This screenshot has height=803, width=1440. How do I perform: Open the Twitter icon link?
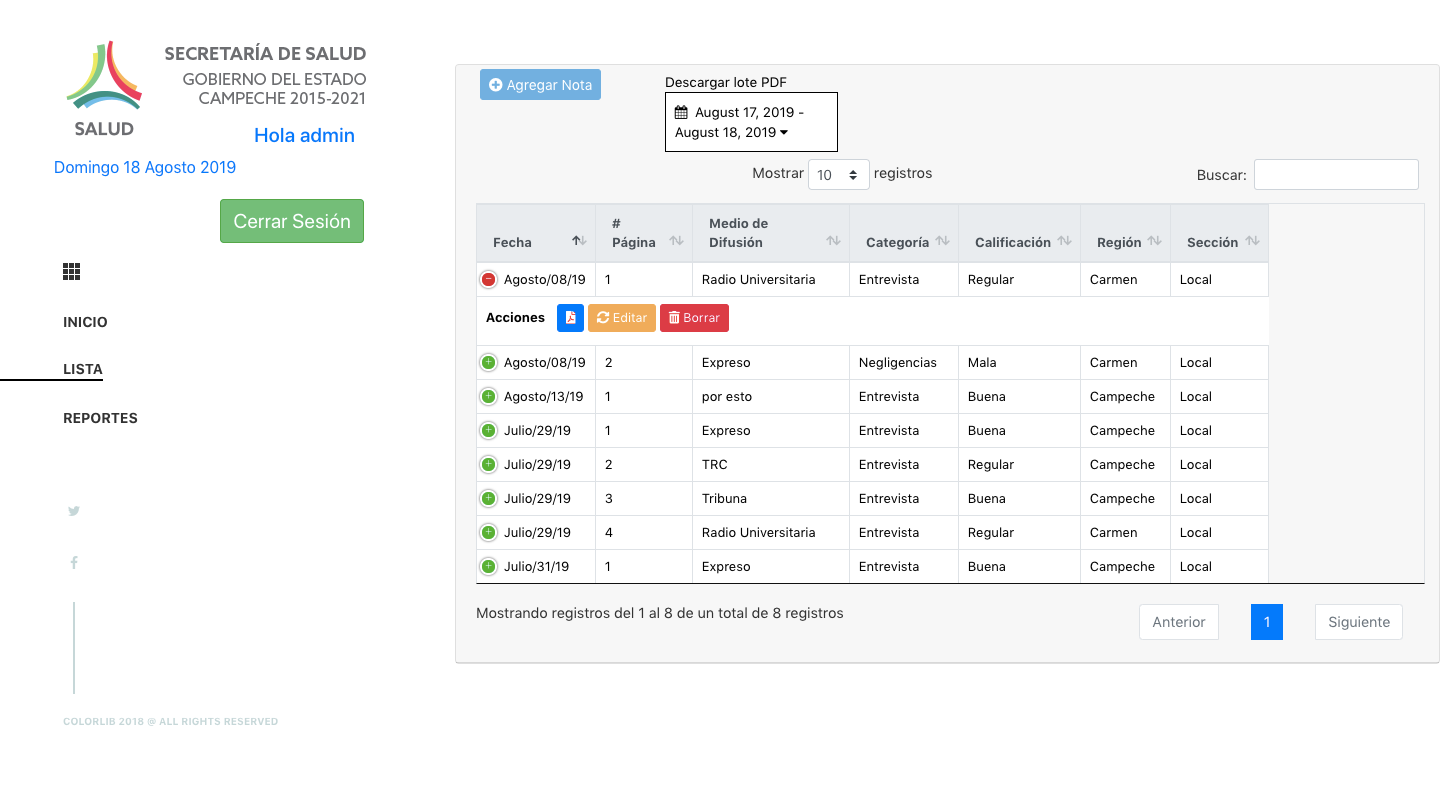pos(74,511)
